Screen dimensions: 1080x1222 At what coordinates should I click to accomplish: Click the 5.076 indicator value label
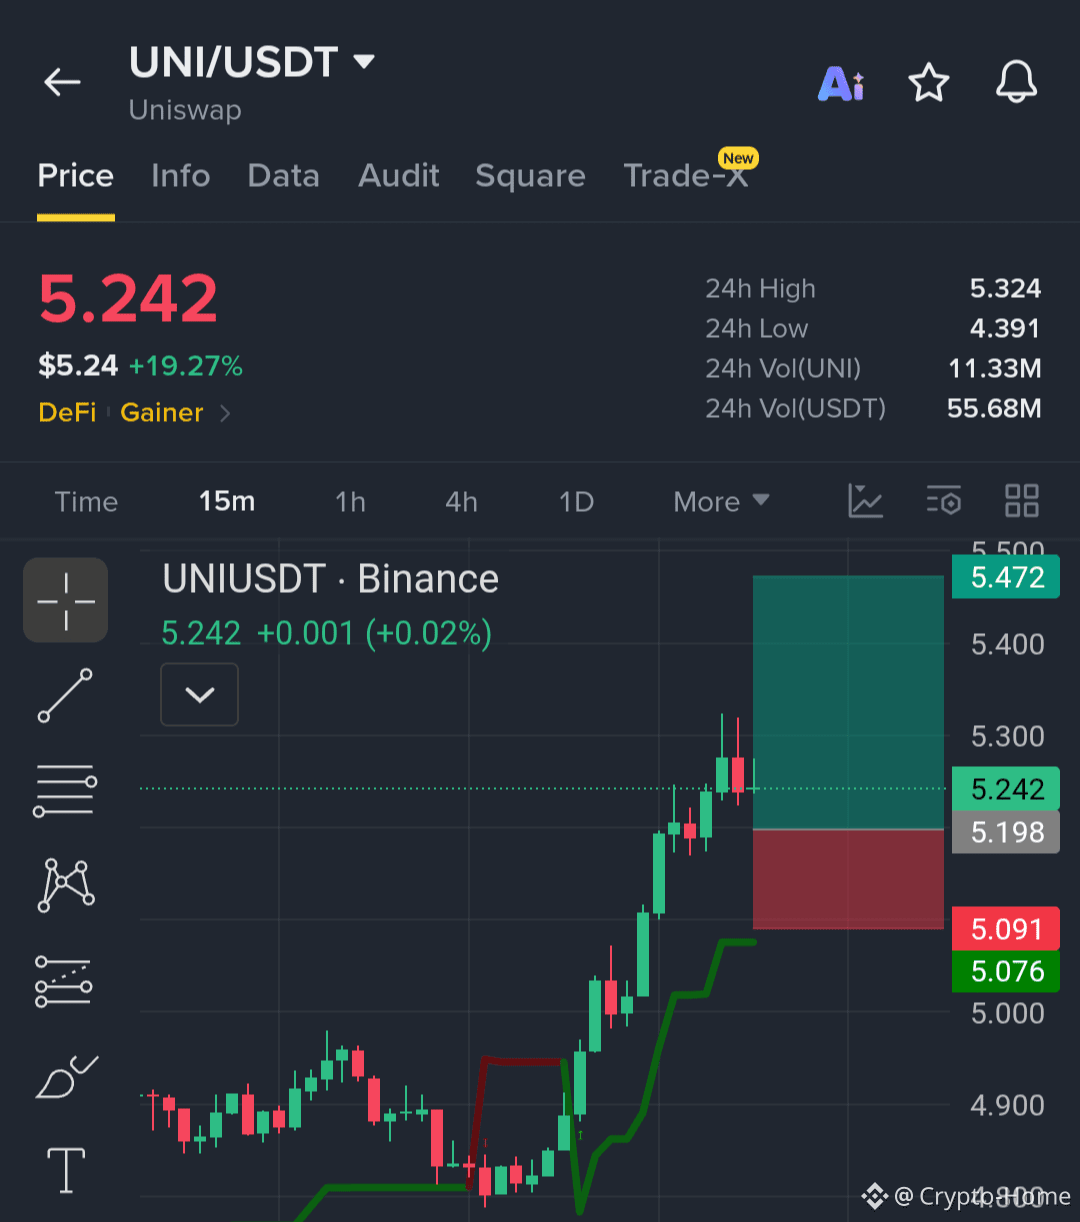tap(1006, 971)
